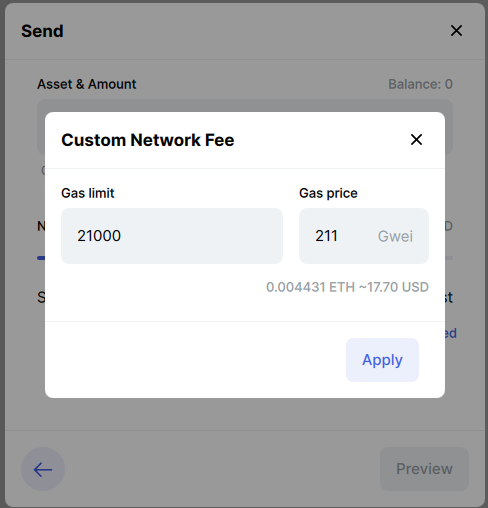Click the blue fee slider at left edge
The image size is (488, 508).
click(x=41, y=258)
